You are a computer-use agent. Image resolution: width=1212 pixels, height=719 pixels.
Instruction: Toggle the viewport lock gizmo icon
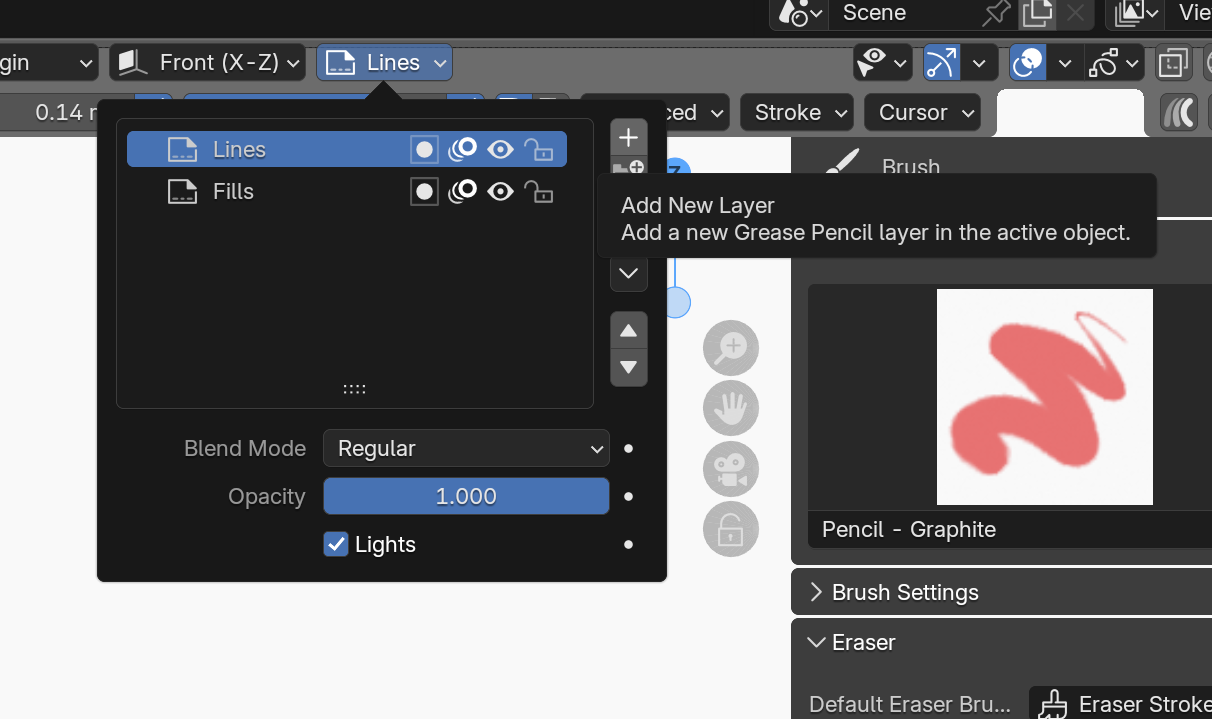click(x=731, y=529)
